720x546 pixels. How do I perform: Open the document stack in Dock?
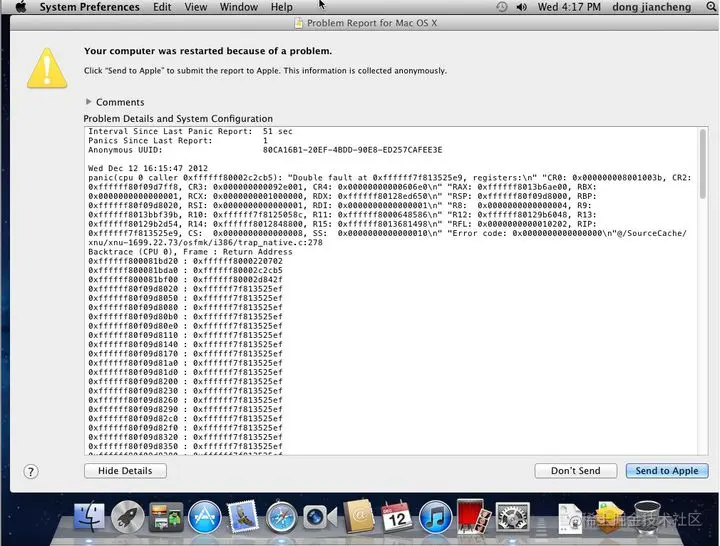pyautogui.click(x=570, y=518)
